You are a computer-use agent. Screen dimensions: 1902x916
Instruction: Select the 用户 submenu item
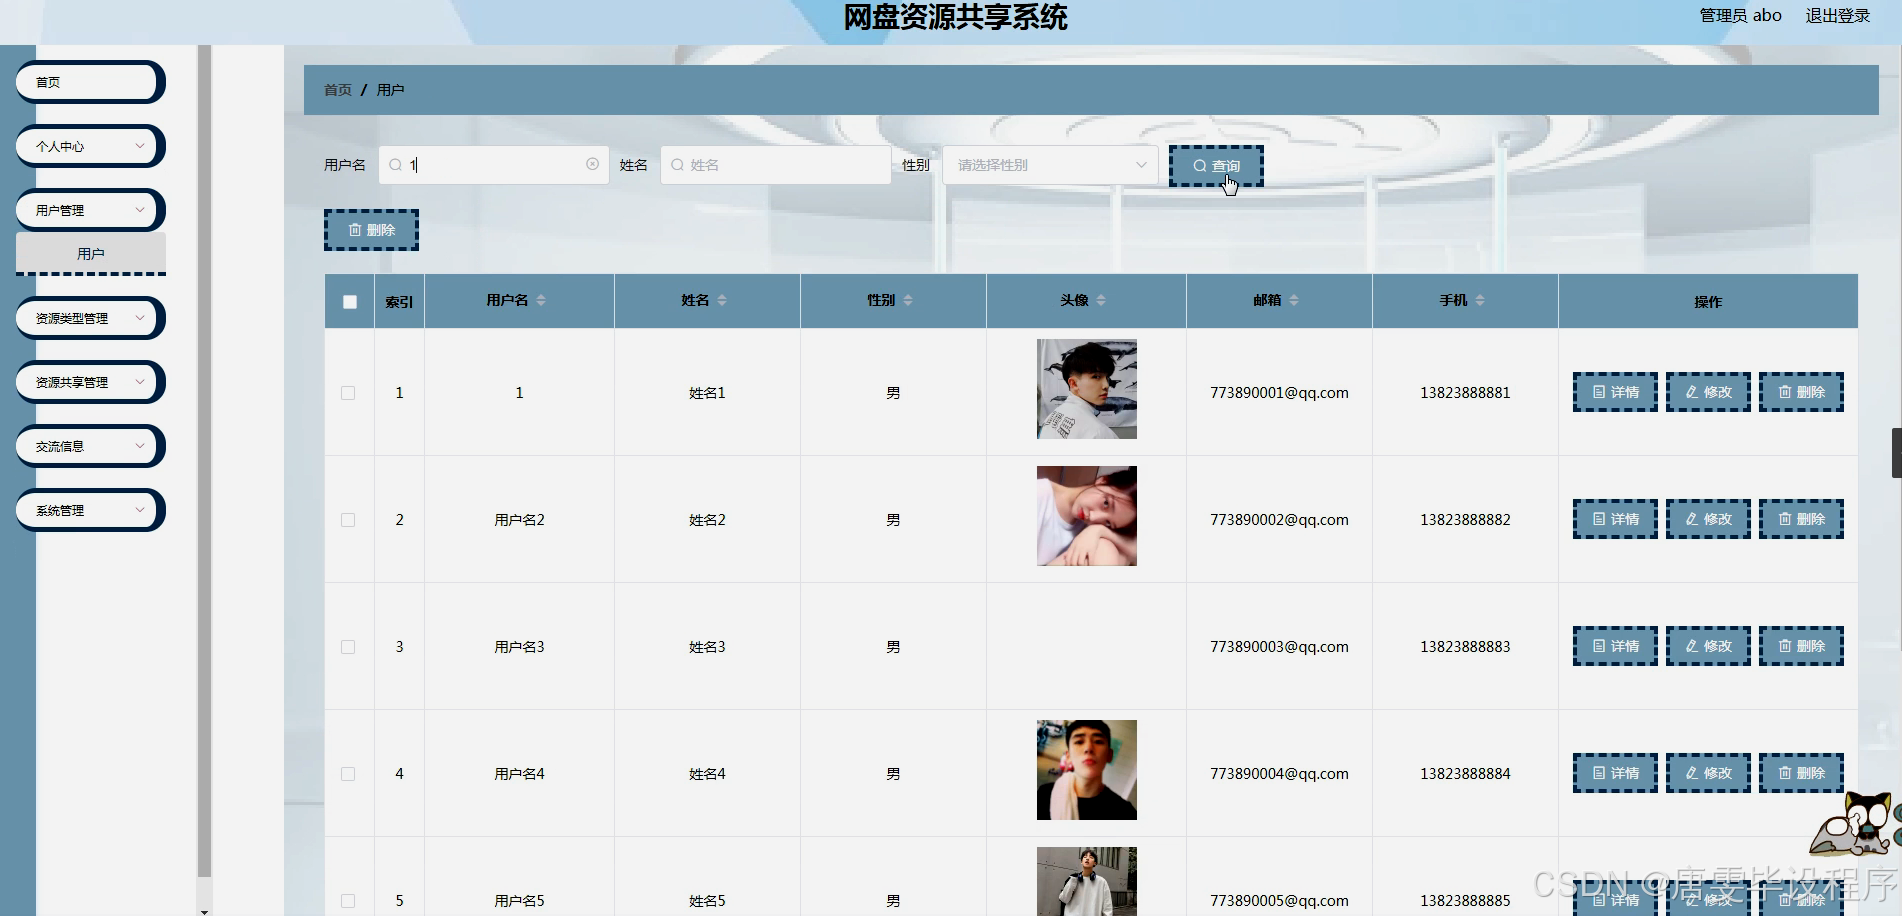click(90, 254)
